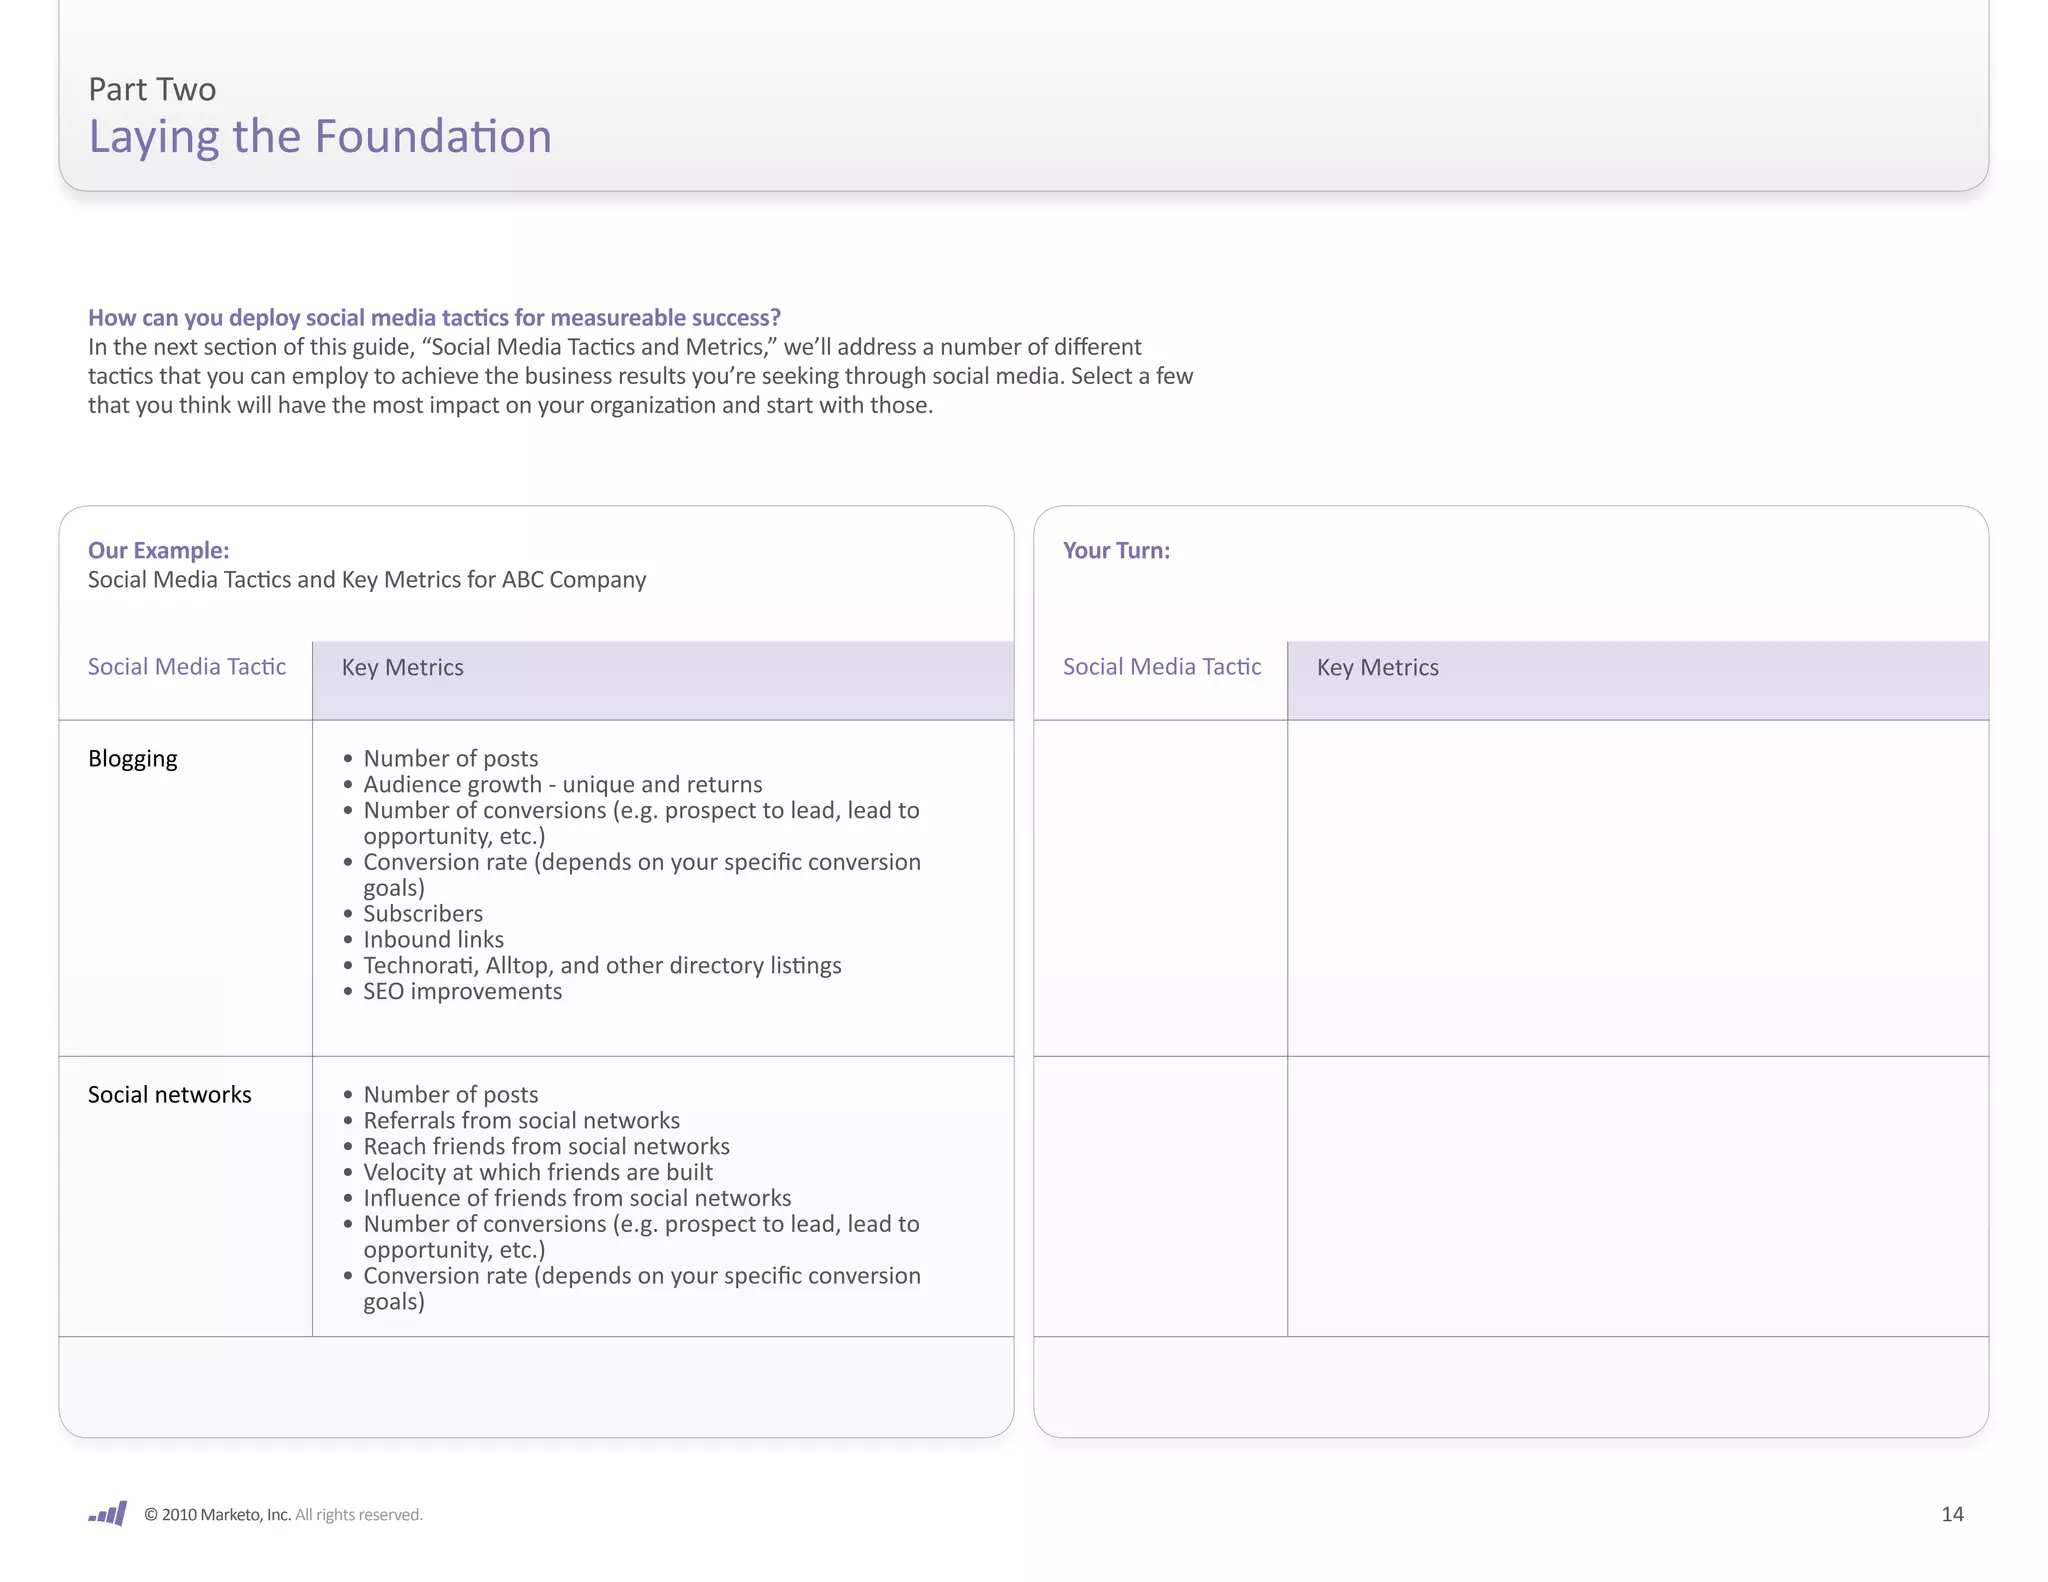Click the page number 14
The image size is (2048, 1582).
[x=1952, y=1514]
